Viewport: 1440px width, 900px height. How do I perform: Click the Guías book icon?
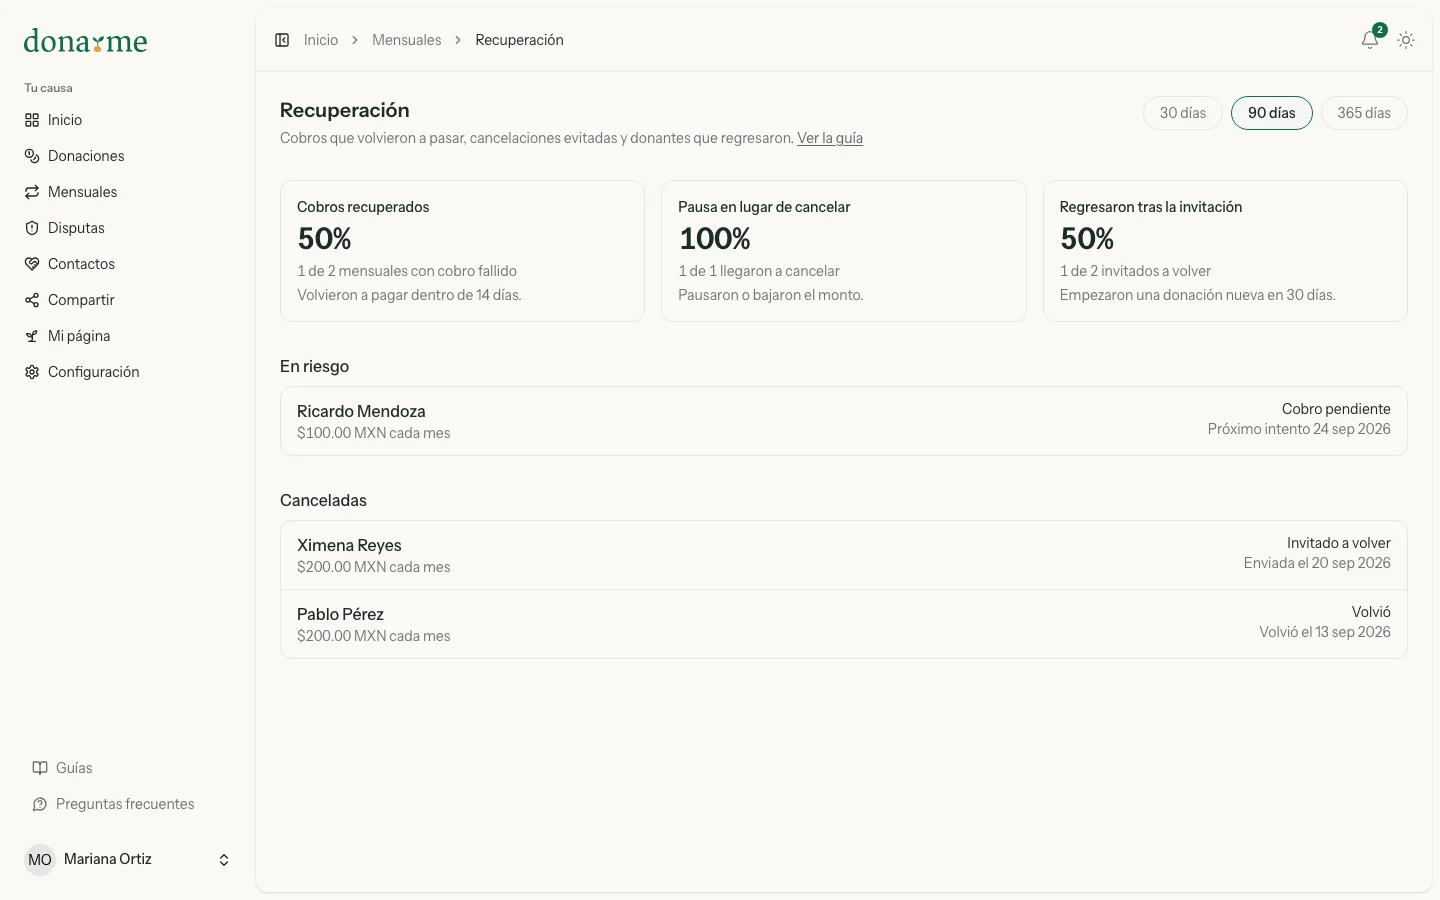click(40, 768)
